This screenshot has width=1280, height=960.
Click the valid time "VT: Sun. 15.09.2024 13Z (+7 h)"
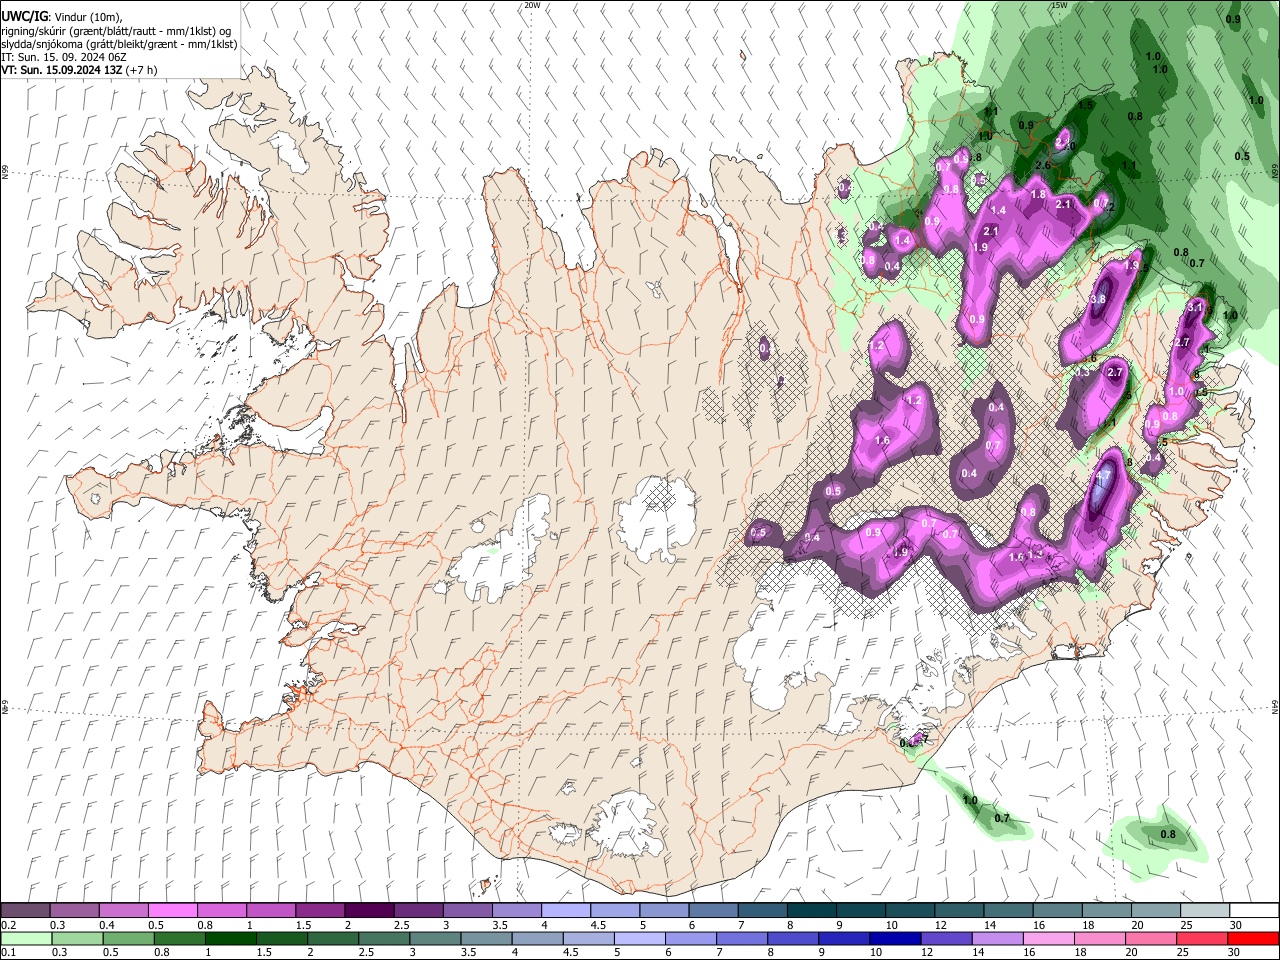pos(80,71)
